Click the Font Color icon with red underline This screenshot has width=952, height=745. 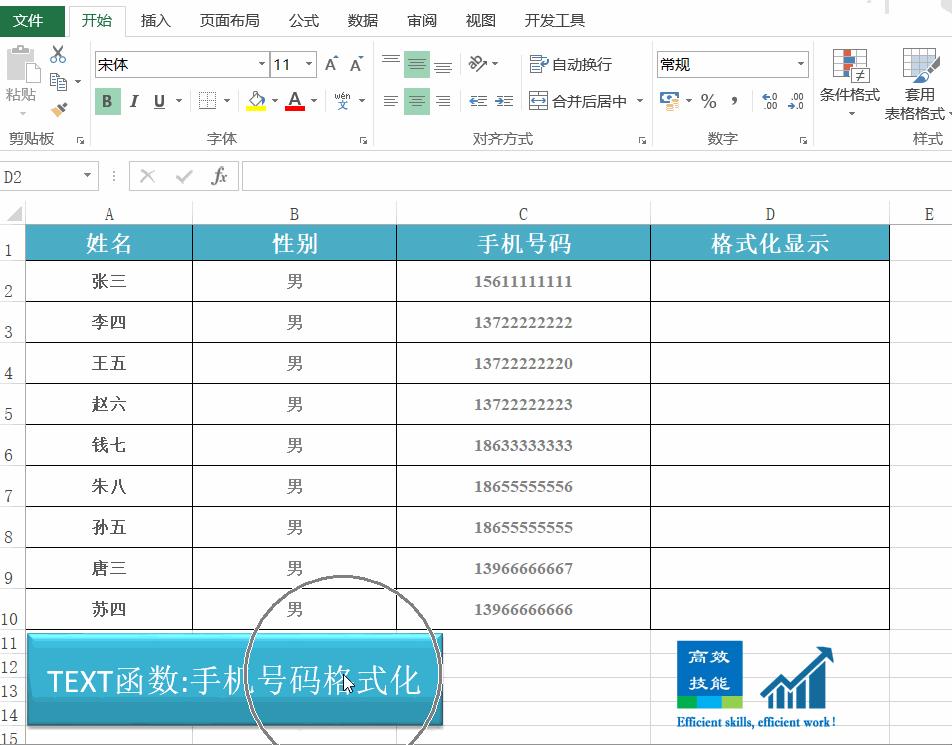click(x=294, y=100)
